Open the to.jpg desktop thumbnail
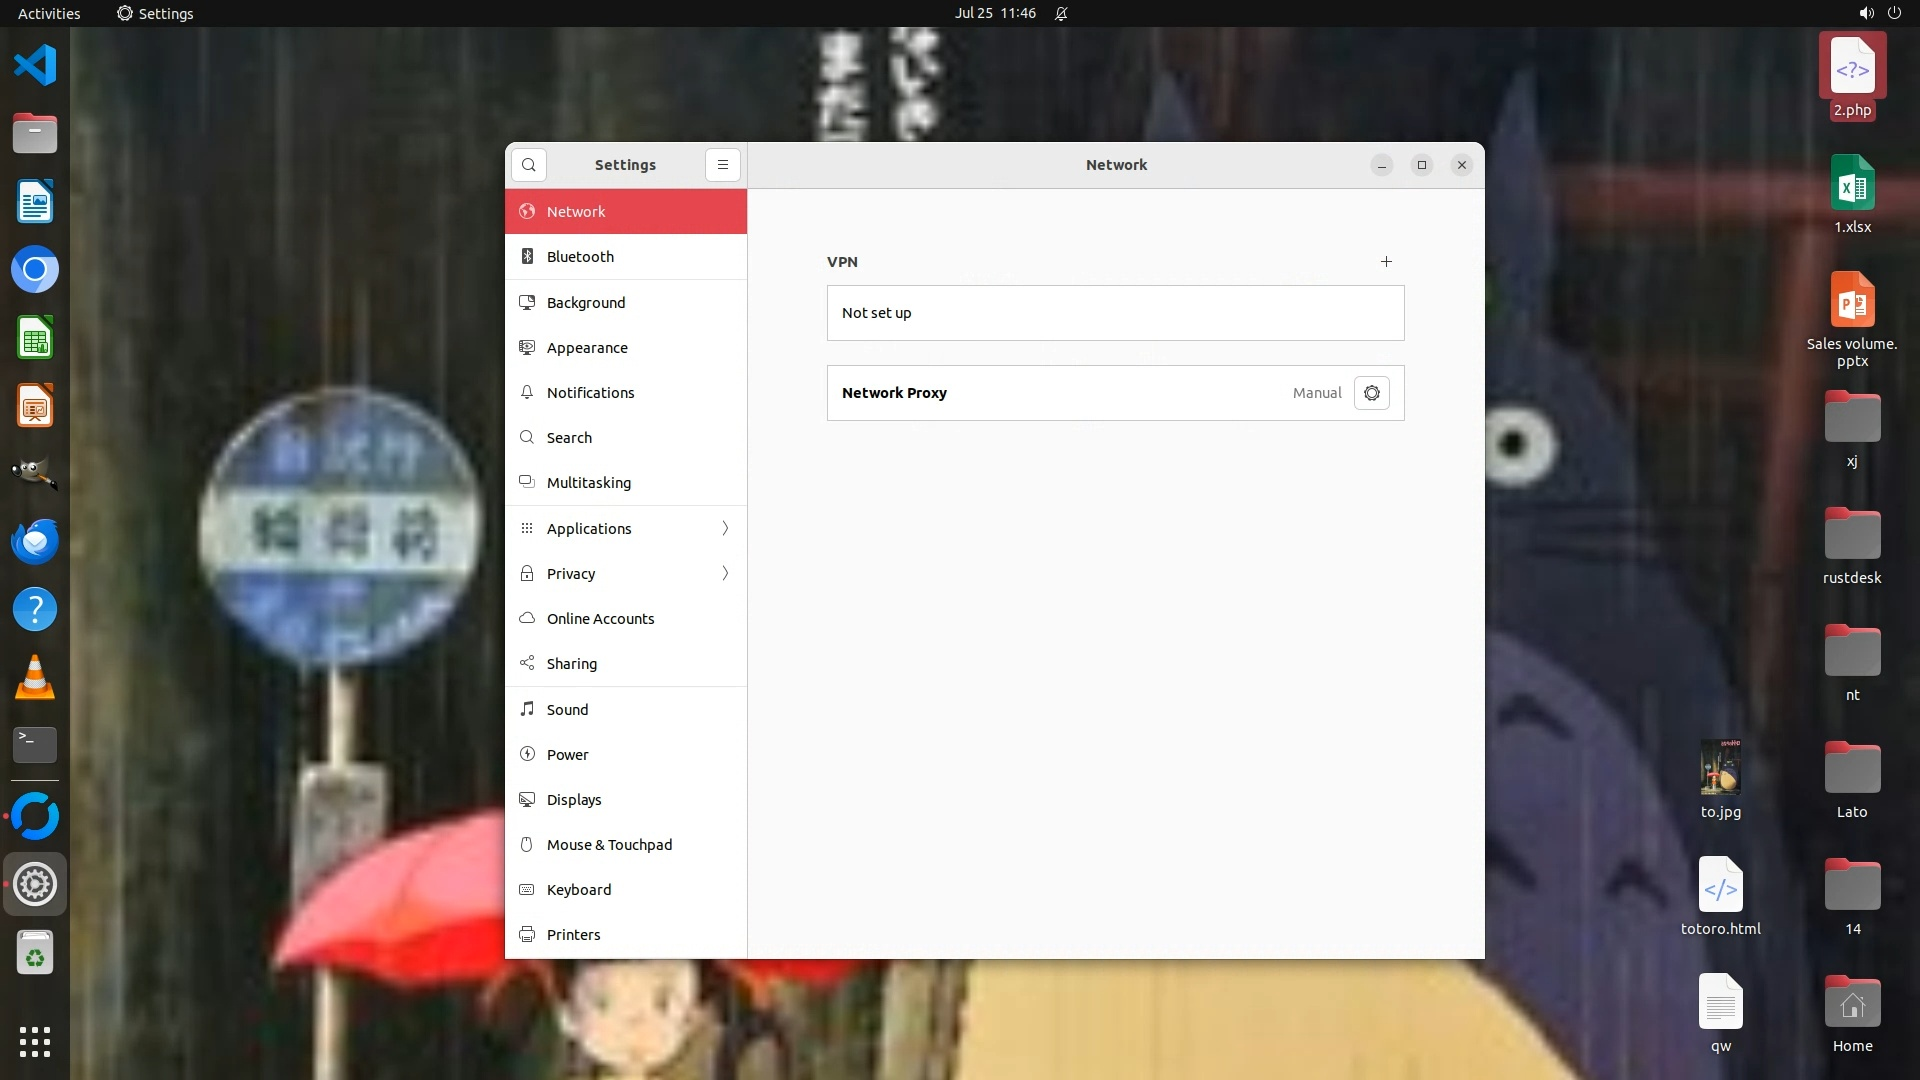This screenshot has height=1080, width=1920. (1720, 768)
